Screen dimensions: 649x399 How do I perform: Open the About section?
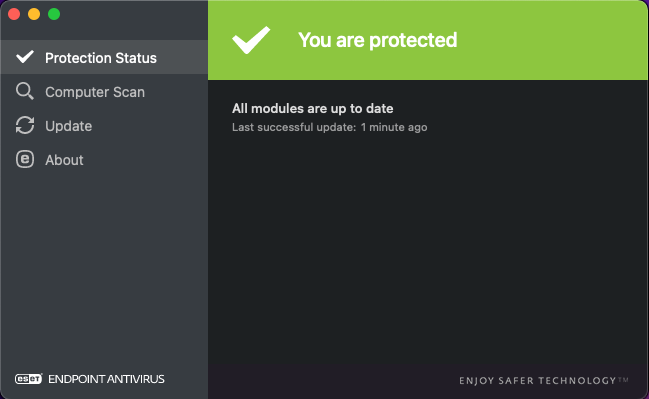[x=104, y=160]
